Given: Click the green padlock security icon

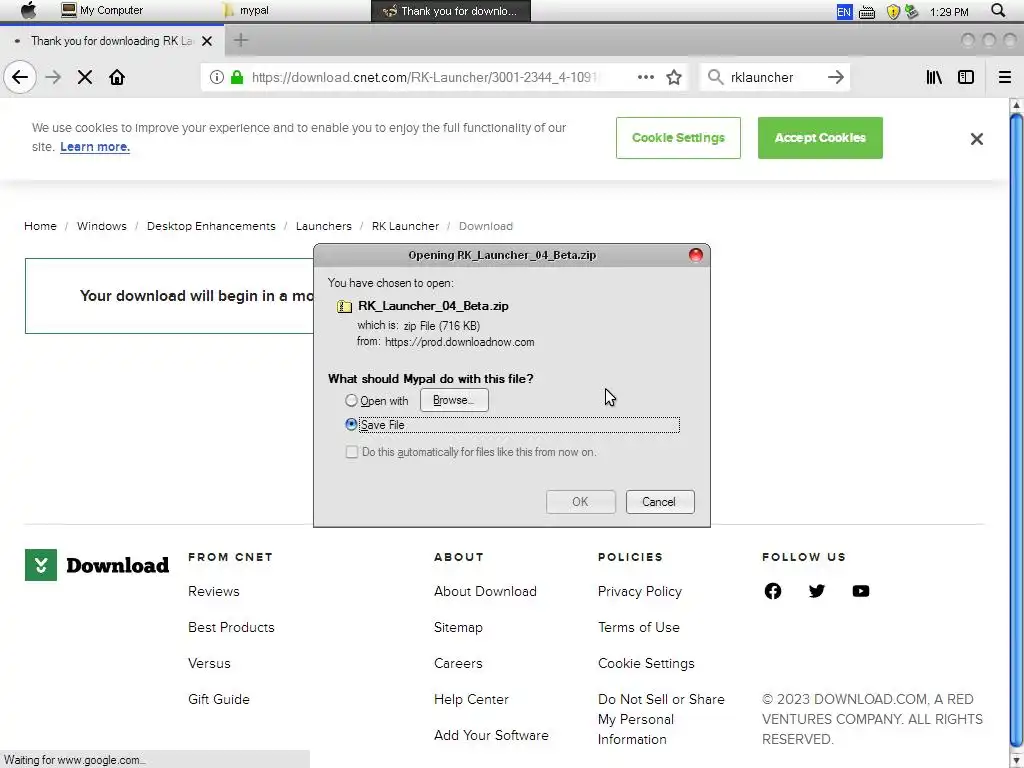Looking at the screenshot, I should pos(237,77).
